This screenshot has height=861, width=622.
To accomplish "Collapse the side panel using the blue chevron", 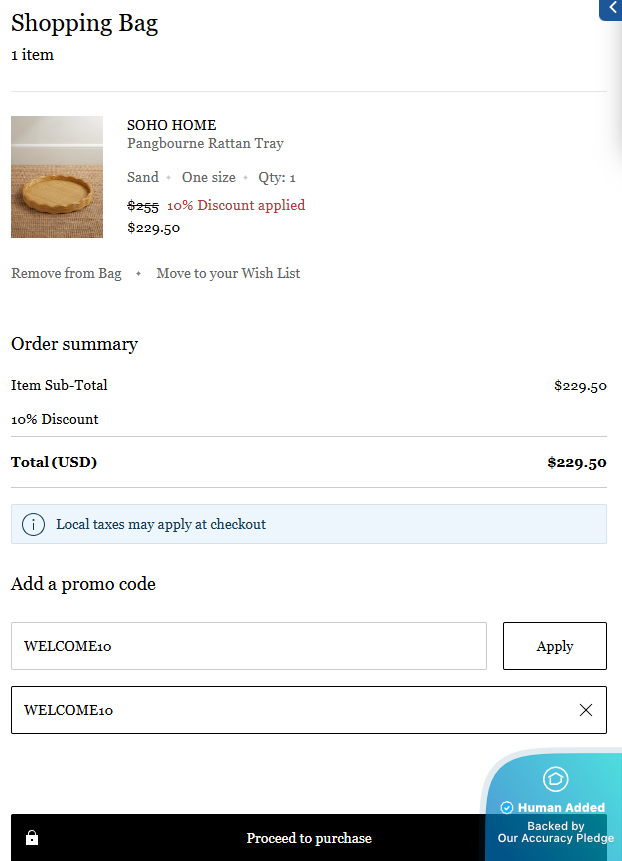I will click(611, 9).
